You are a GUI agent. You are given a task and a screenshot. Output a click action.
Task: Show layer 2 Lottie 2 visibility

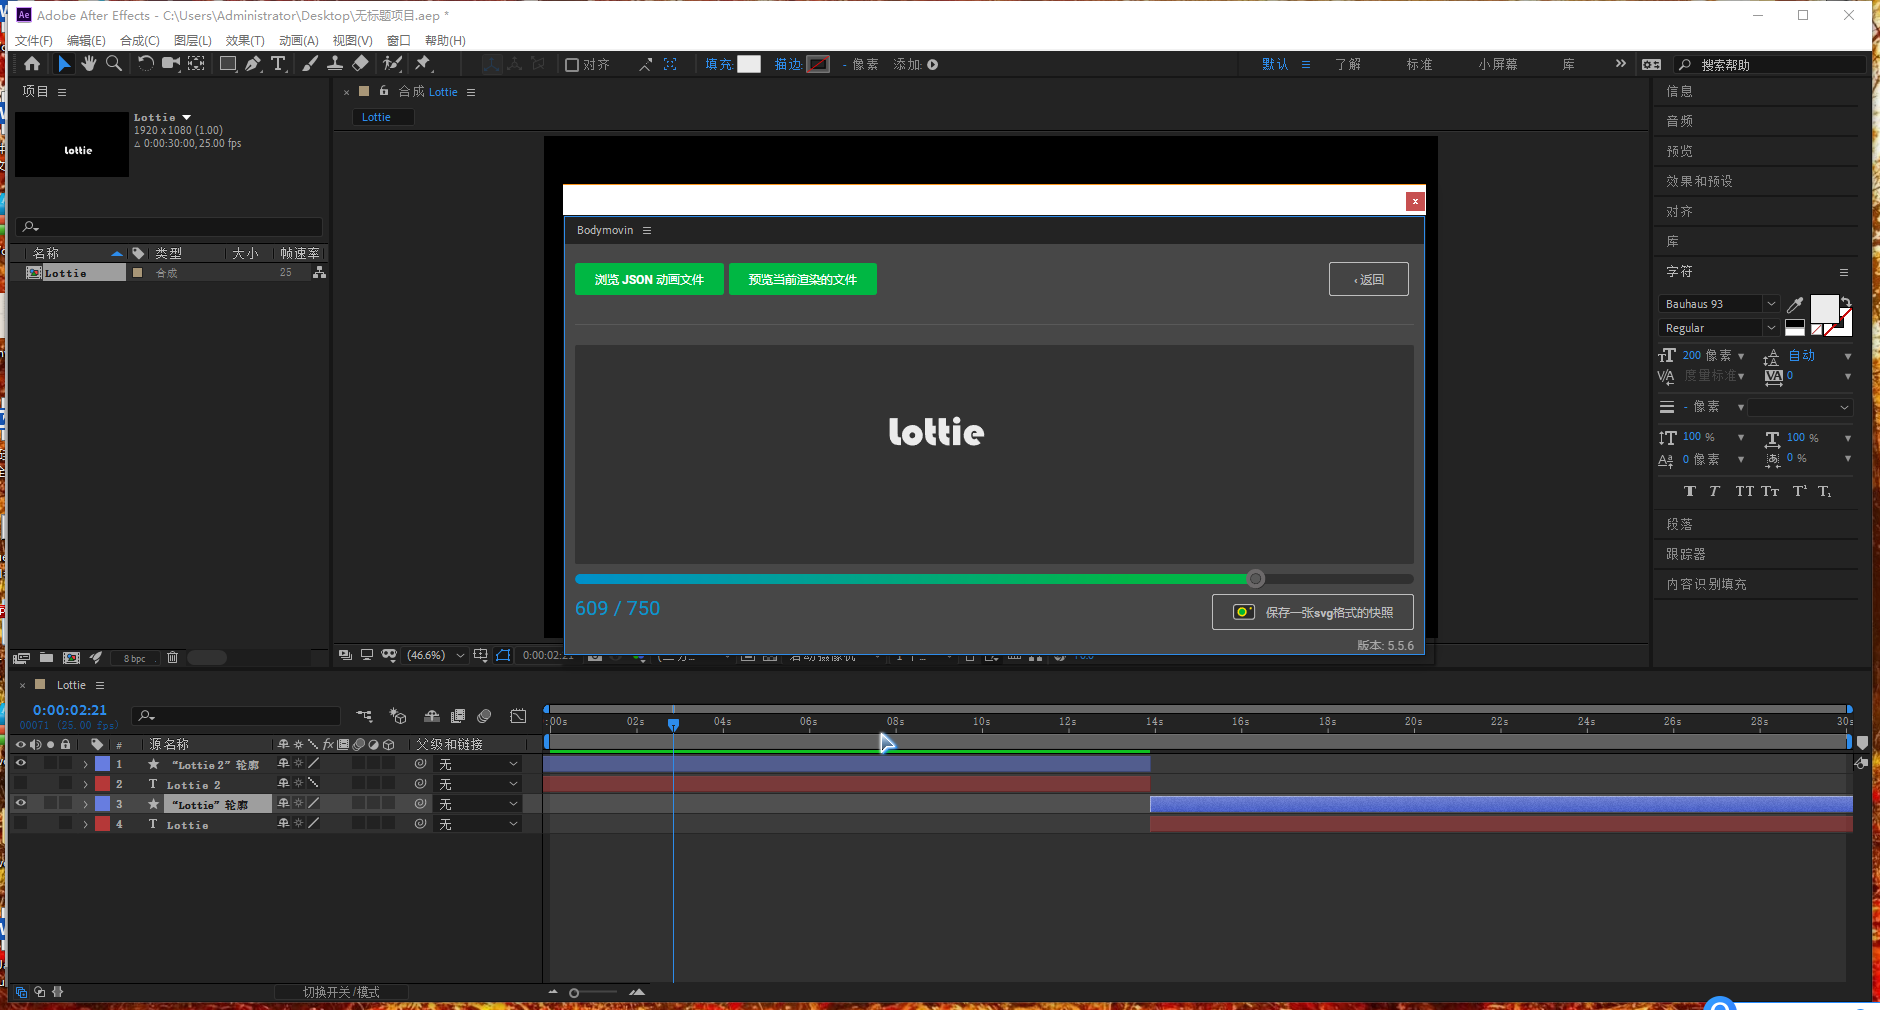tap(20, 784)
